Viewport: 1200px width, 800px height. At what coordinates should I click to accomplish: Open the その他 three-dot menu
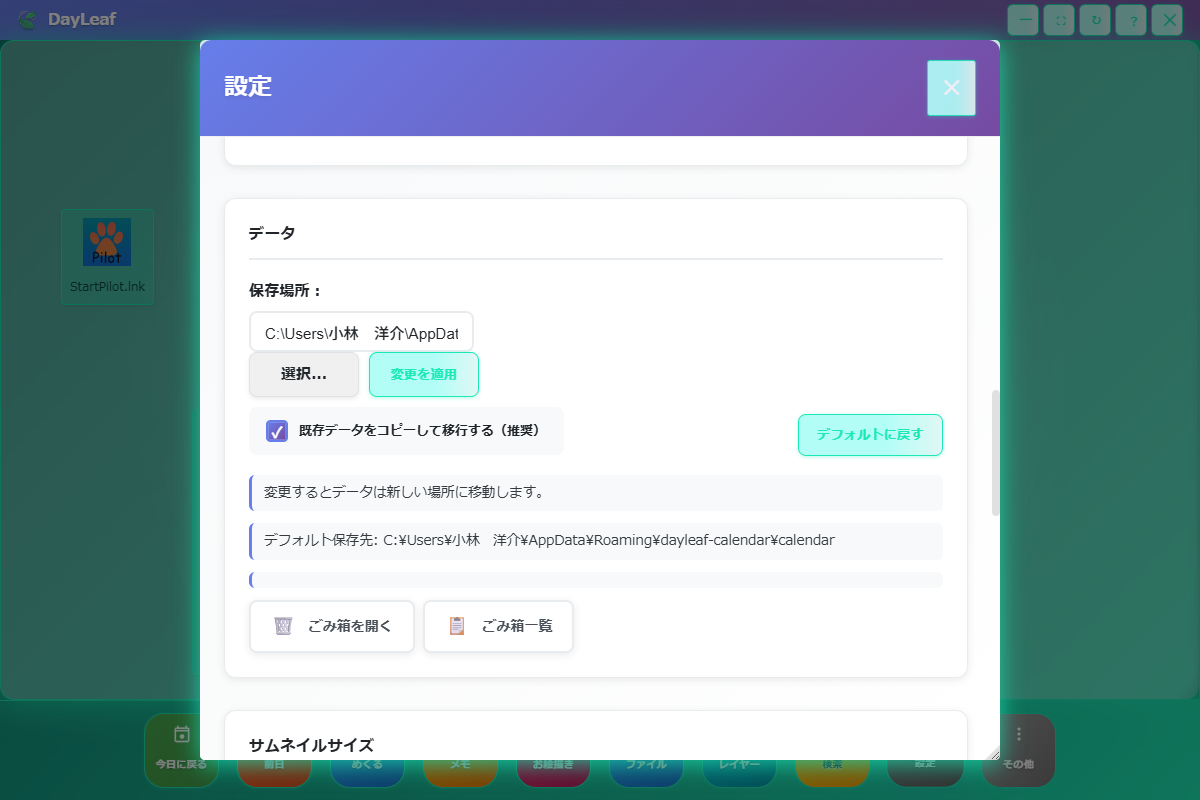click(x=1018, y=735)
